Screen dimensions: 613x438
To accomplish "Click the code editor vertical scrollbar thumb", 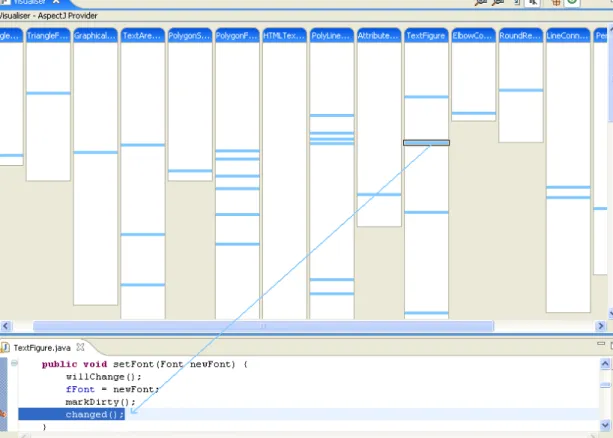I will point(605,385).
